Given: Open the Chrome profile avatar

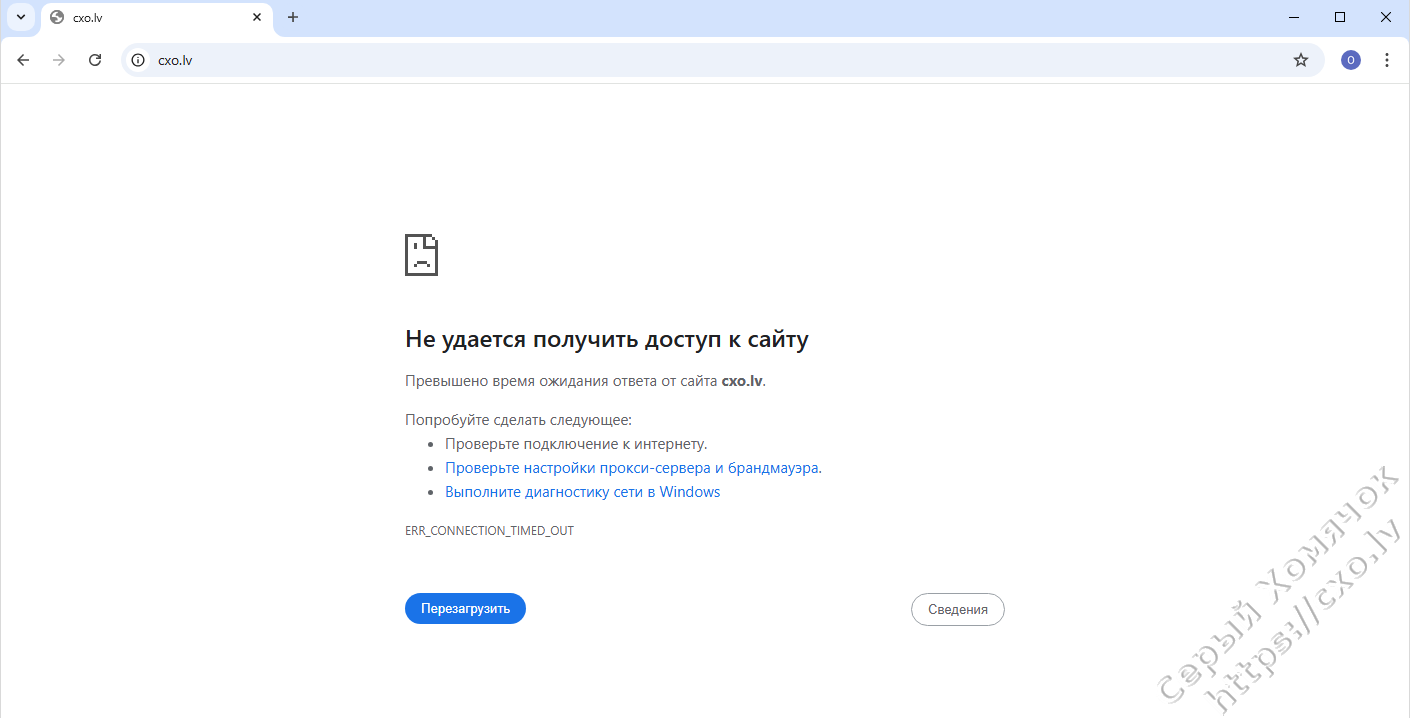Looking at the screenshot, I should pyautogui.click(x=1350, y=60).
